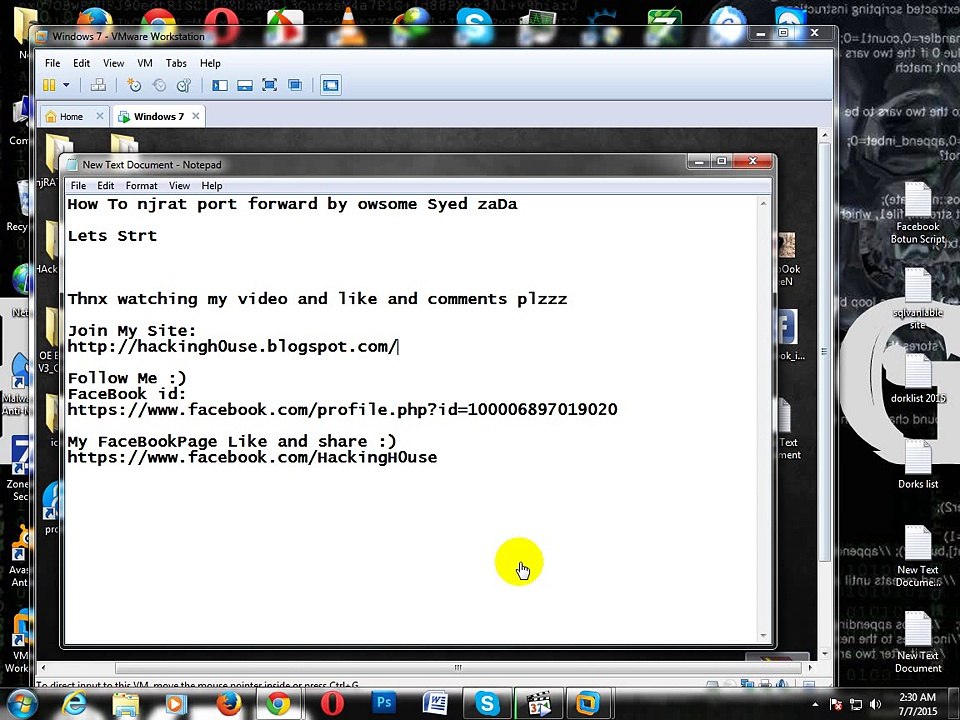960x720 pixels.
Task: Switch to Unity mode
Action: click(x=295, y=85)
